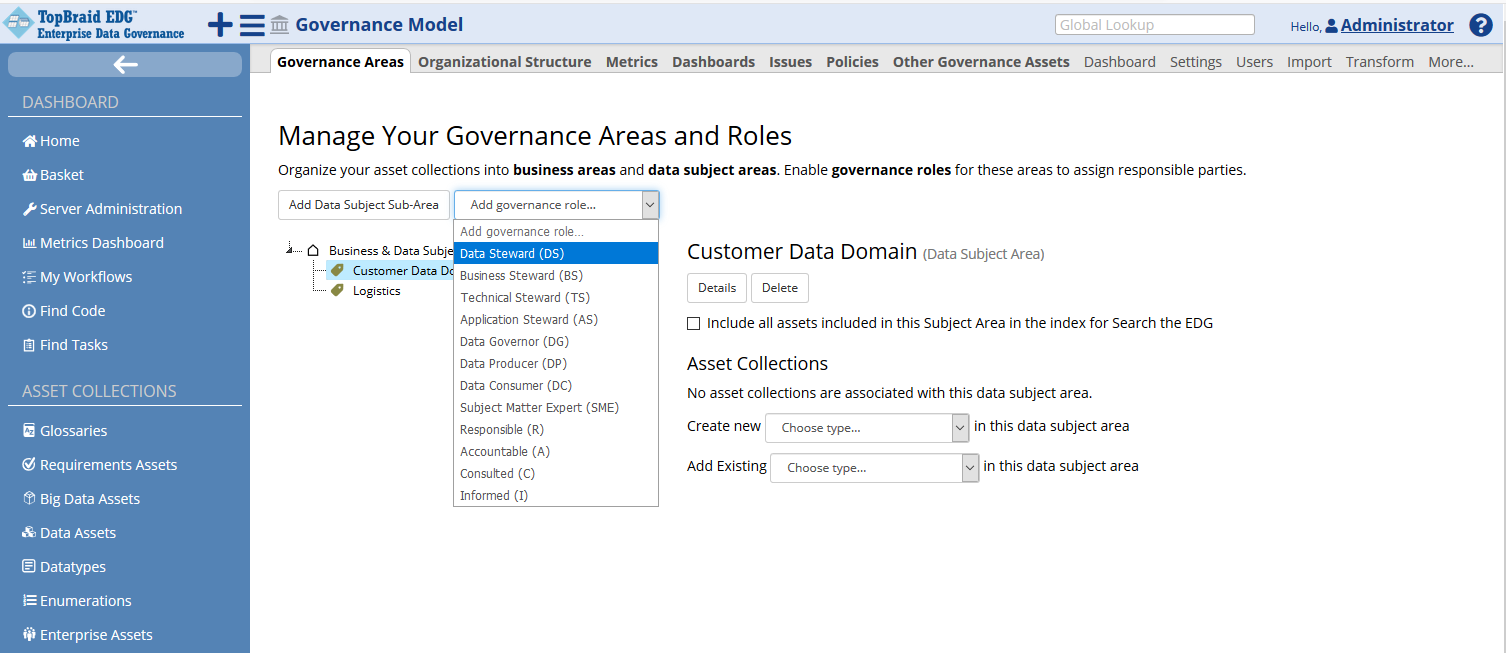Open the Administrator account link
Viewport: 1506px width, 653px height.
[1396, 25]
